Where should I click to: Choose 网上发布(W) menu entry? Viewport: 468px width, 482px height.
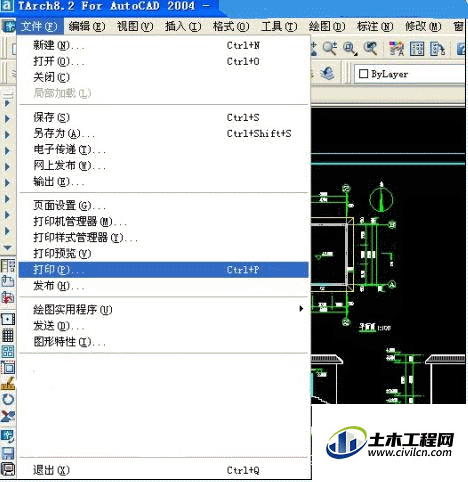[163, 165]
